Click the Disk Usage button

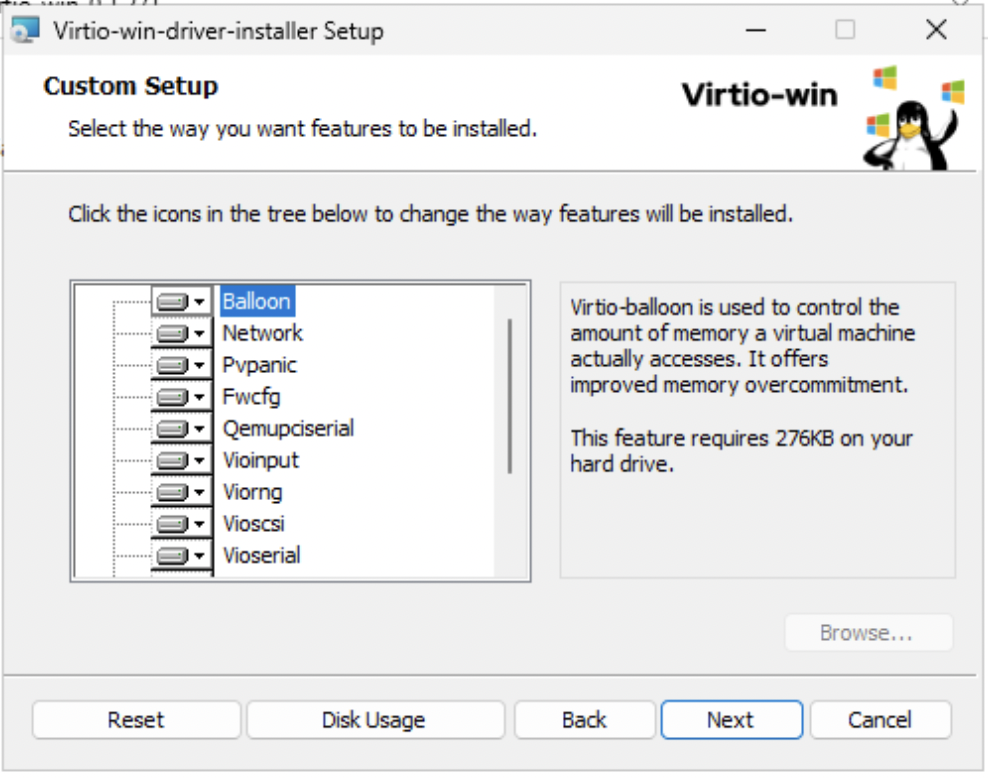[x=375, y=719]
